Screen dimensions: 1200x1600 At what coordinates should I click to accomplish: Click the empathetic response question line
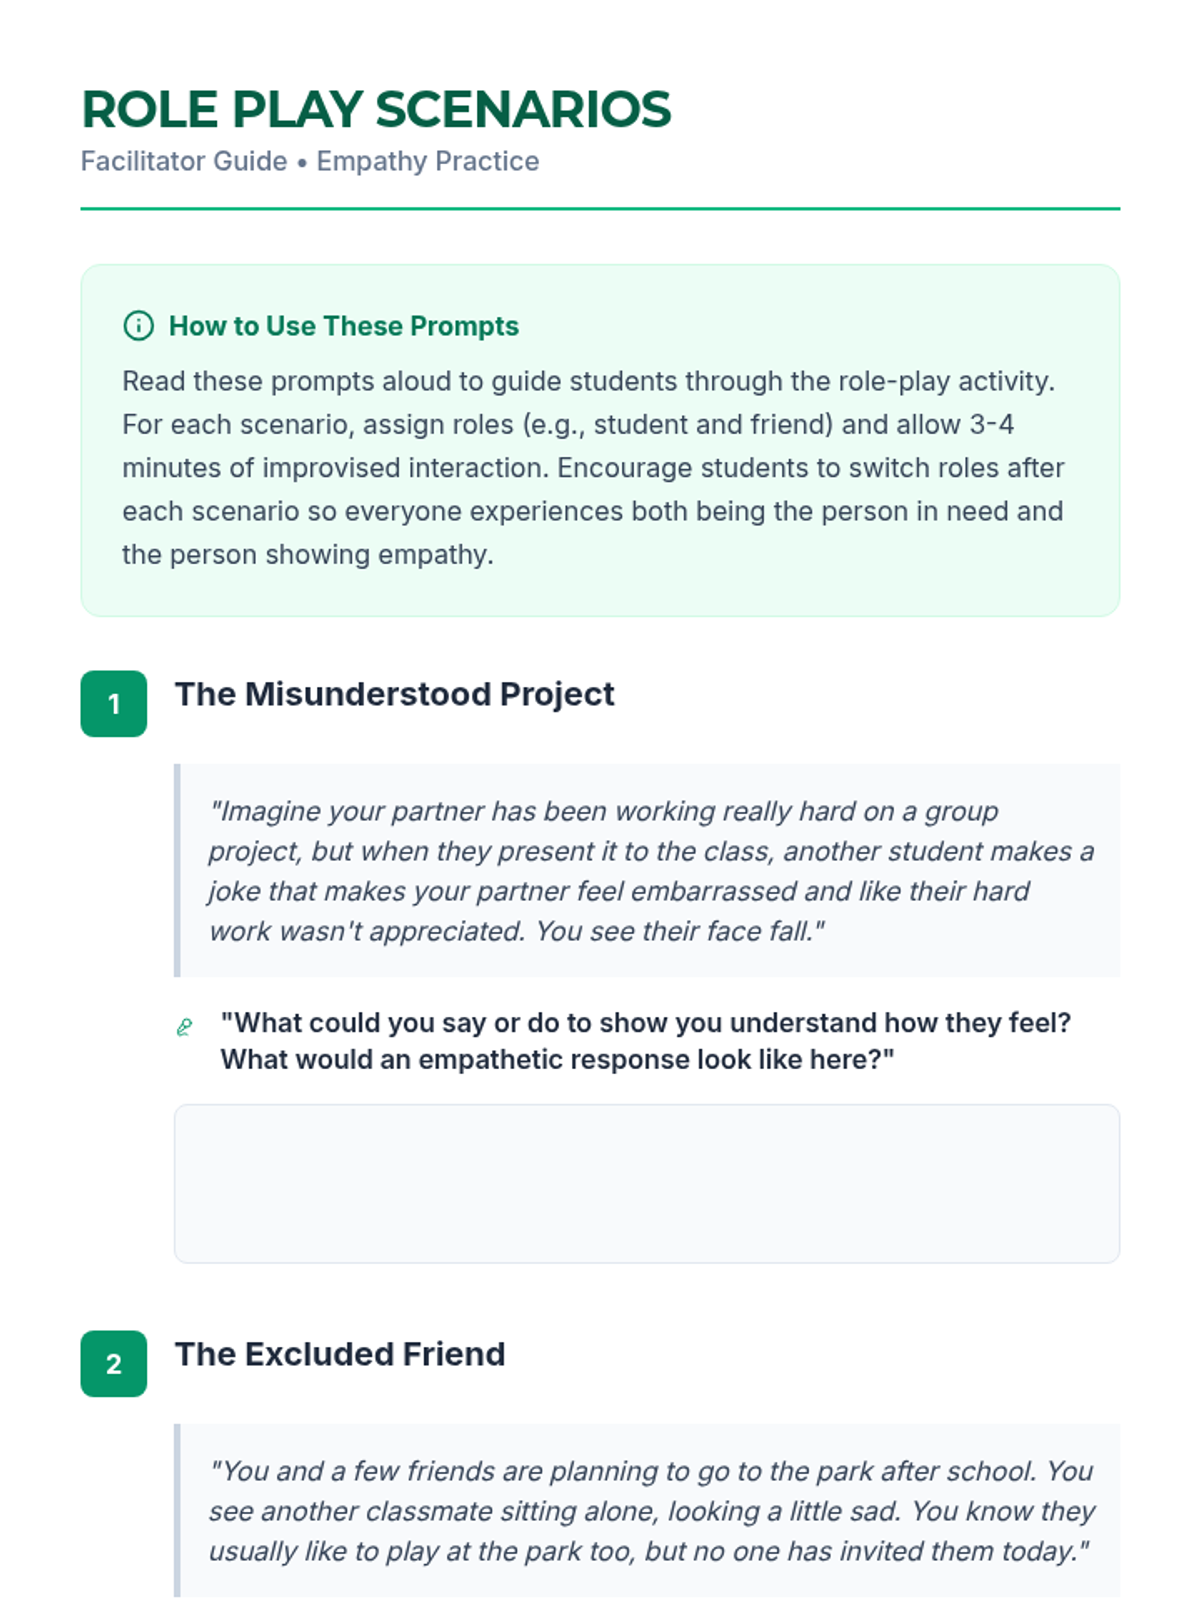tap(558, 1060)
